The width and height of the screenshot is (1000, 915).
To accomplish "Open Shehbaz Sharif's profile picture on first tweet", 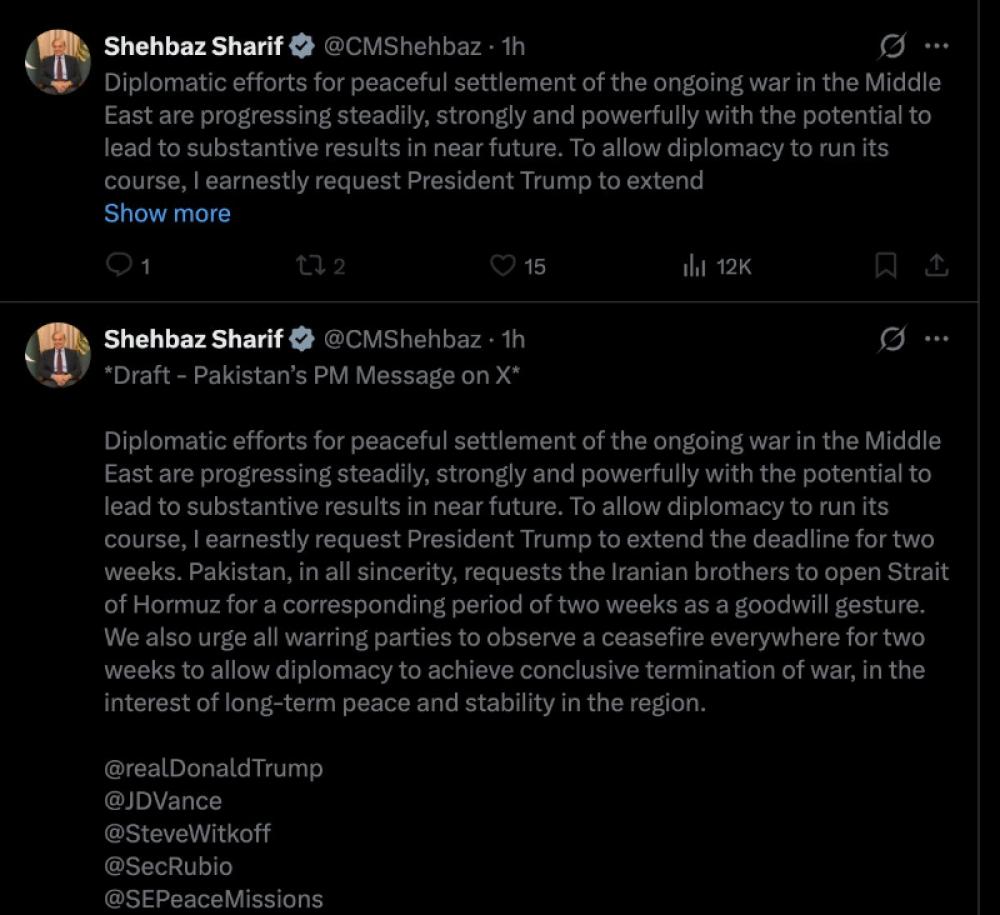I will [58, 61].
